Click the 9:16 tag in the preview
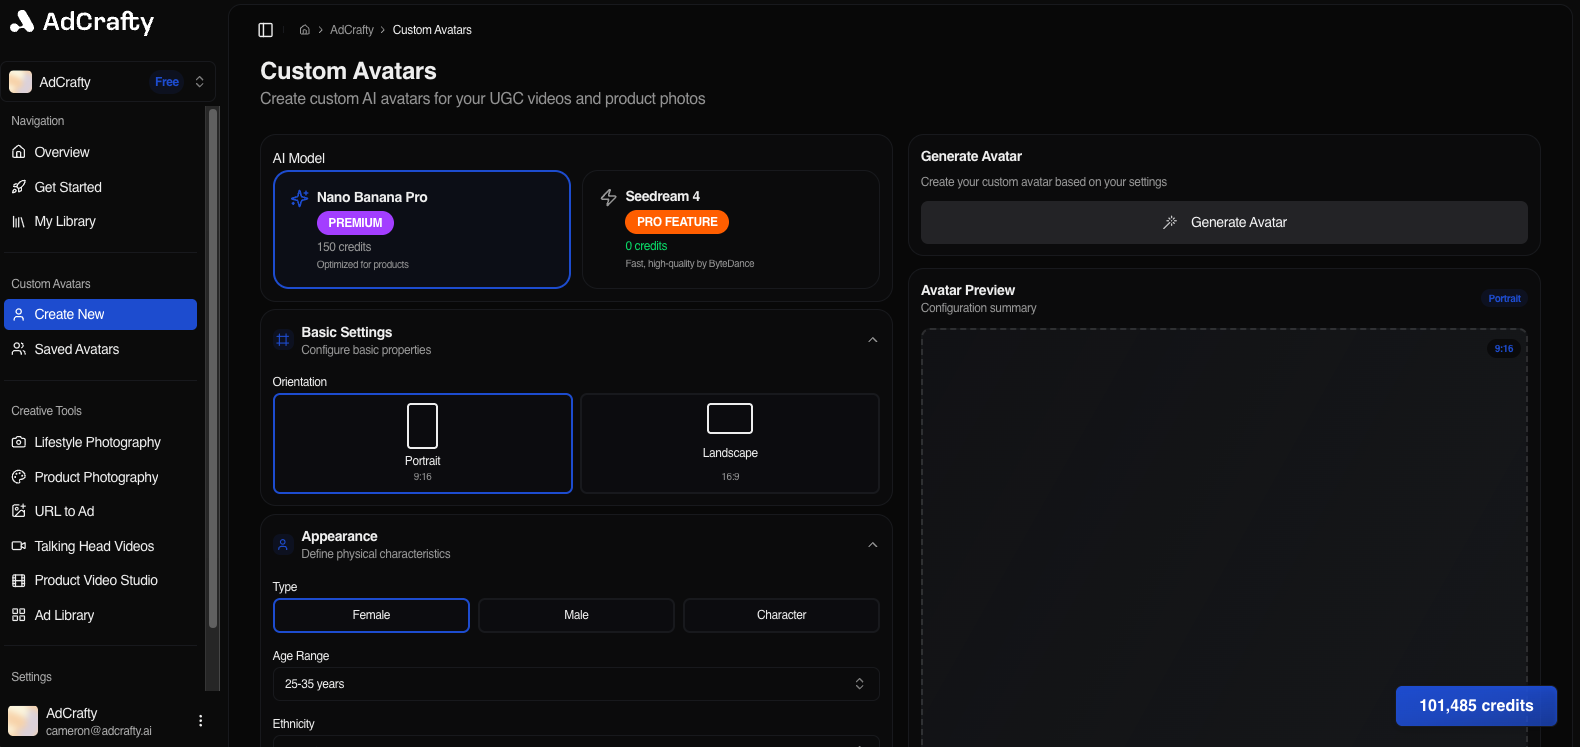1580x747 pixels. [1504, 349]
